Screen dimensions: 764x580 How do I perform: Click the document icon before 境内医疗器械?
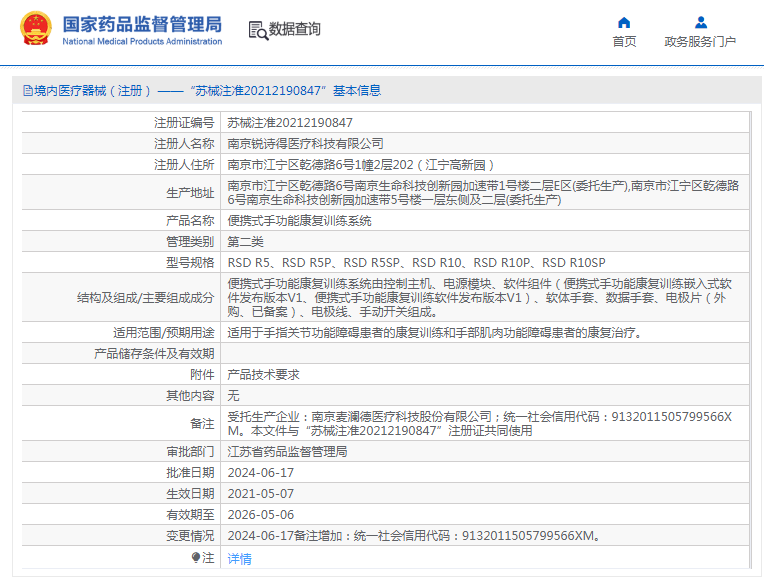click(28, 91)
